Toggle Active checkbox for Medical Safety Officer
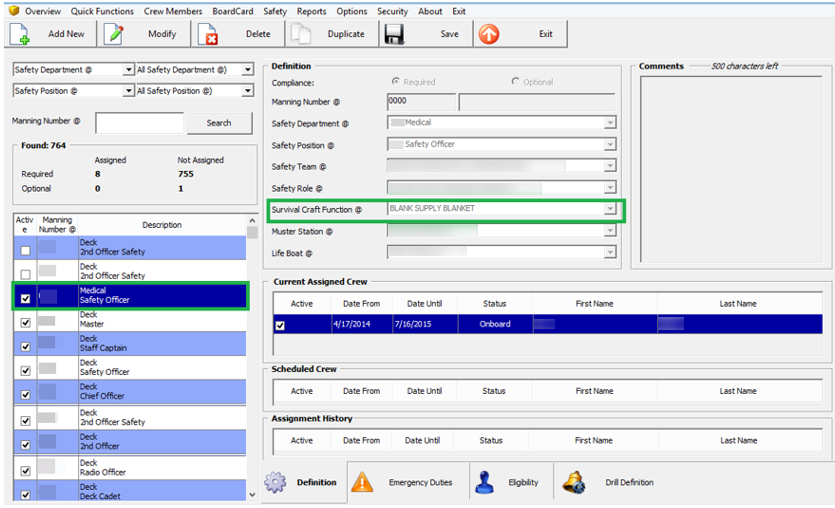This screenshot has height=508, width=835. (x=25, y=298)
